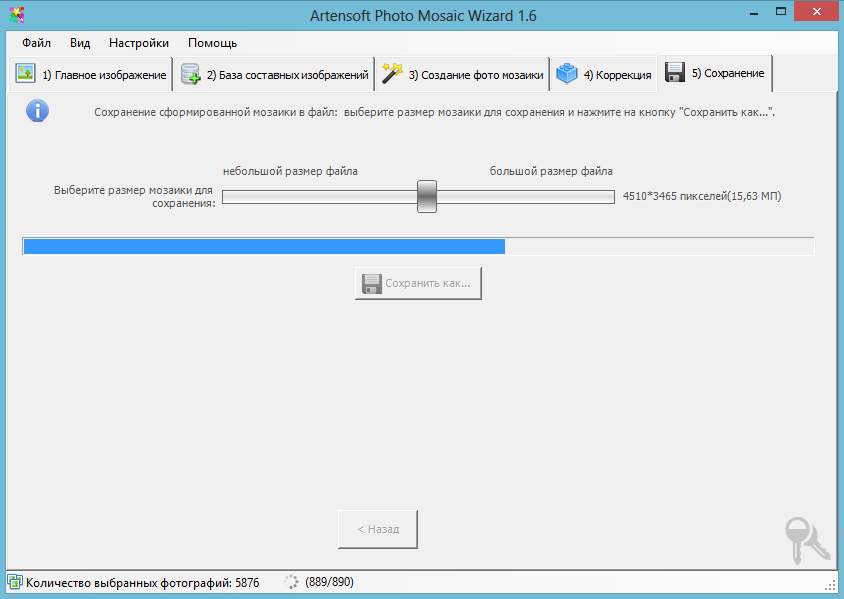Click the Сохранить как... button text

coord(427,284)
